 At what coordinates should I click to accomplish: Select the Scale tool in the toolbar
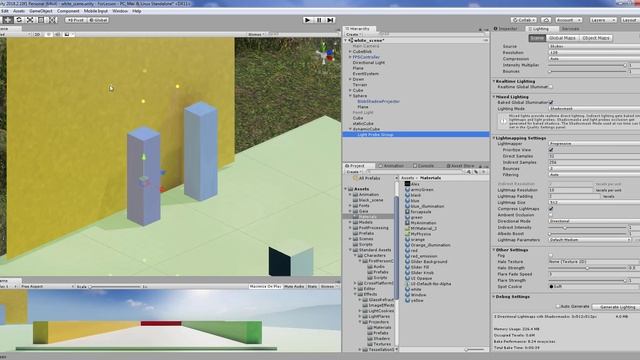tap(30, 20)
